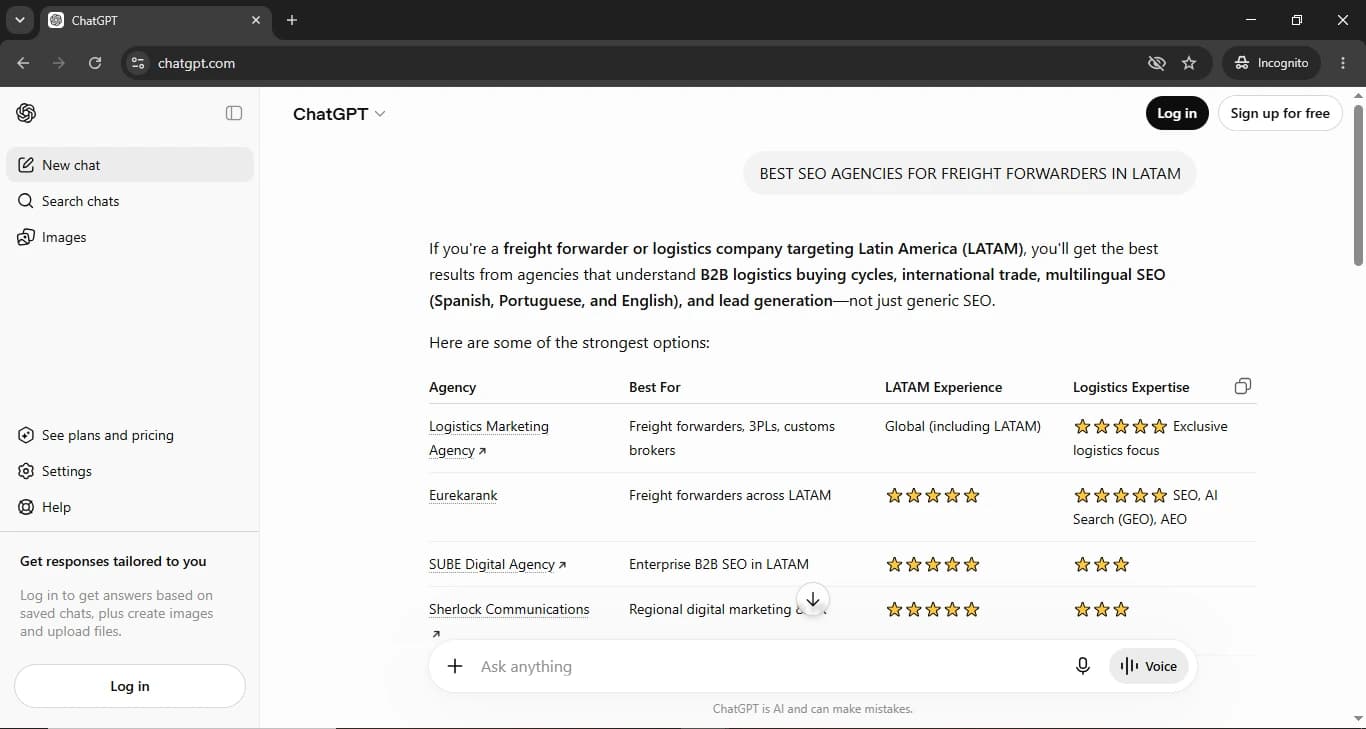Expand the ChatGPT model dropdown

[339, 114]
